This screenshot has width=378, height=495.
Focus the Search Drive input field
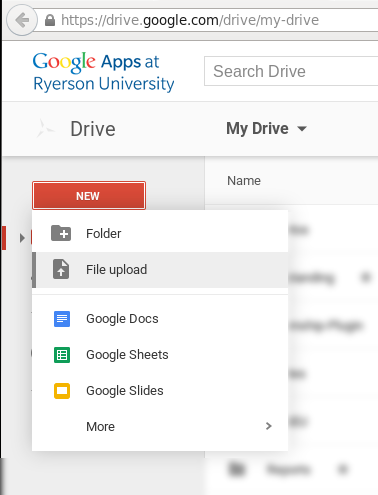pyautogui.click(x=291, y=71)
